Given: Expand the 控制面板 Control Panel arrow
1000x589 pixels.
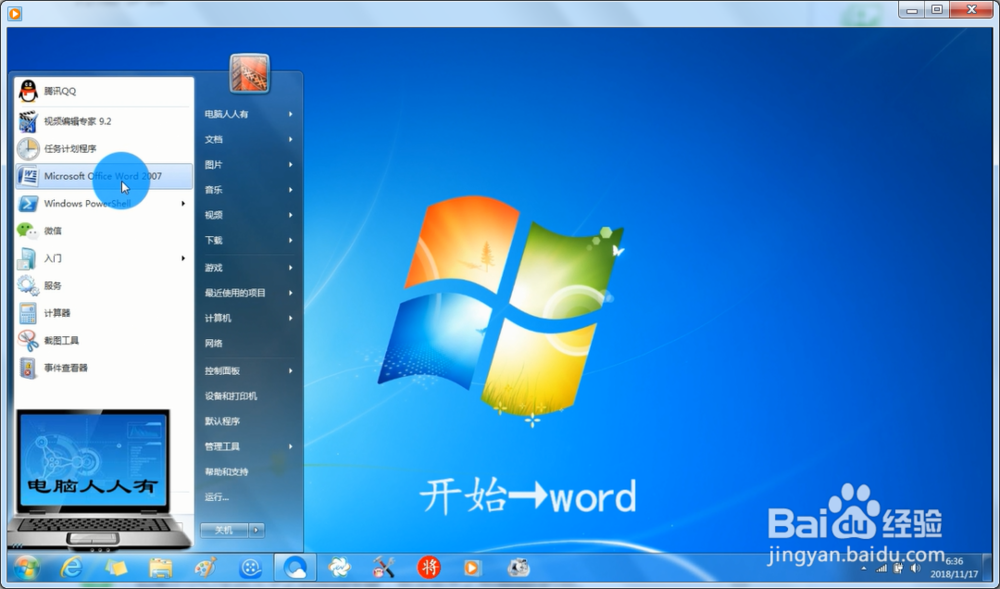Looking at the screenshot, I should (x=290, y=370).
